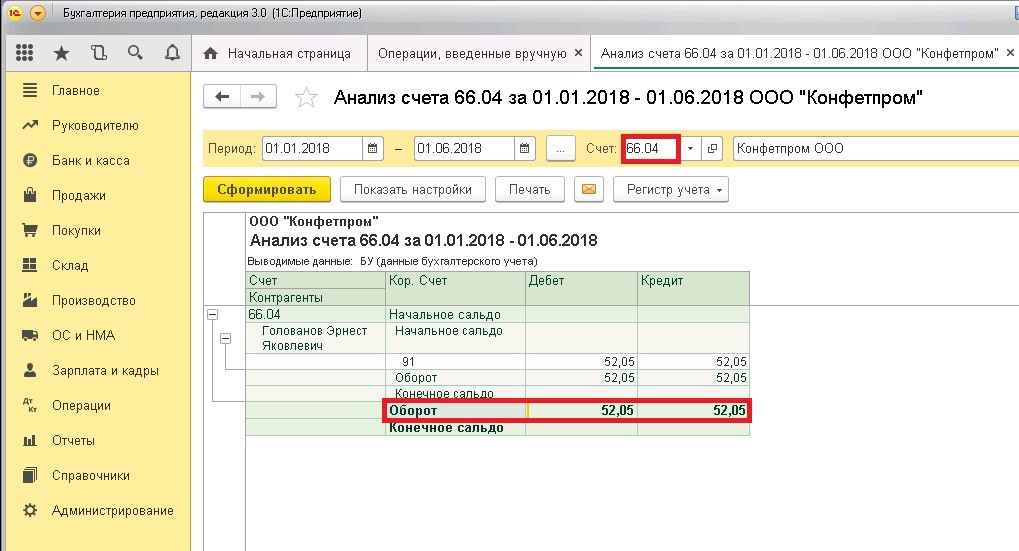Open notifications bell icon

[172, 53]
